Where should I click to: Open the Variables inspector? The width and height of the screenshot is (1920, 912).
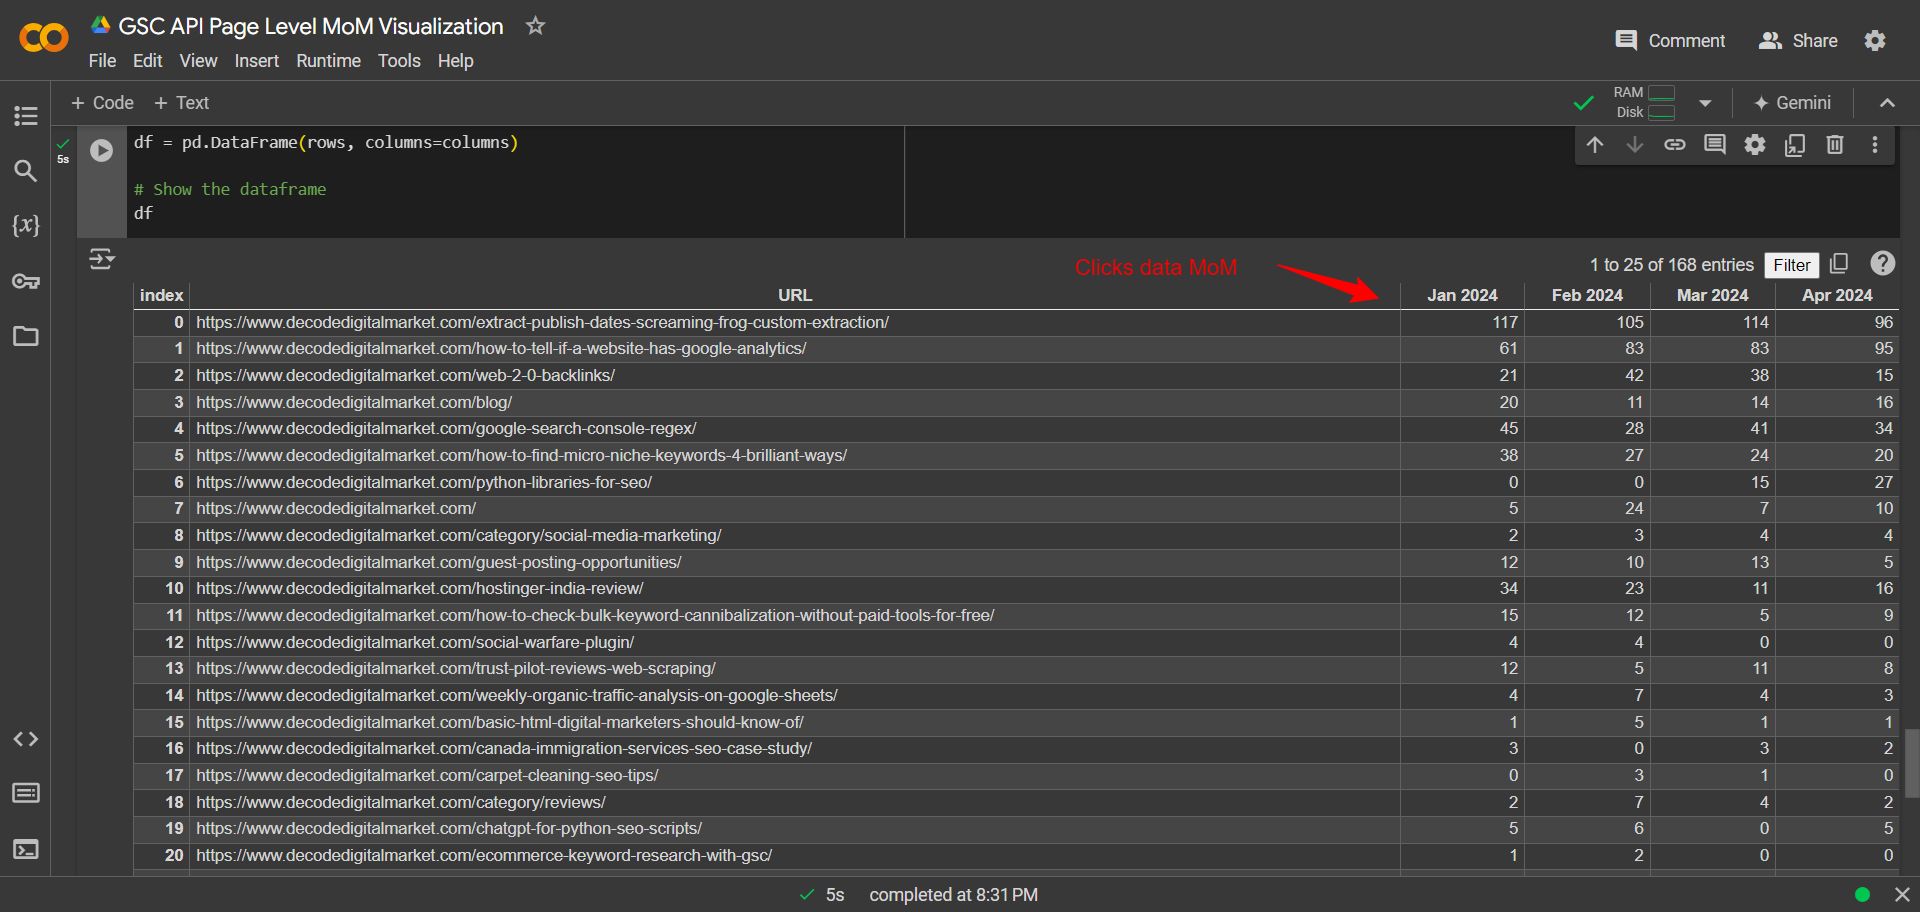click(x=25, y=225)
